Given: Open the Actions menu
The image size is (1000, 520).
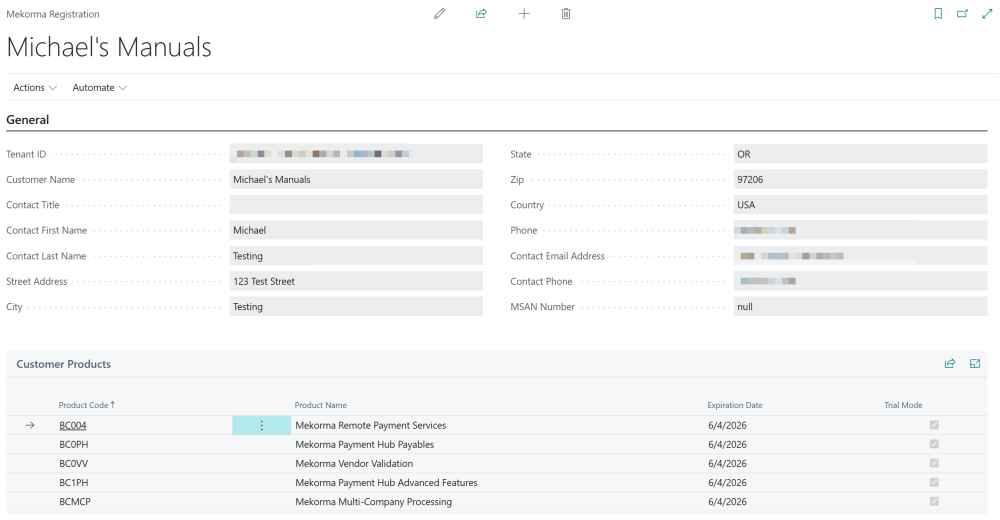Looking at the screenshot, I should pyautogui.click(x=35, y=87).
